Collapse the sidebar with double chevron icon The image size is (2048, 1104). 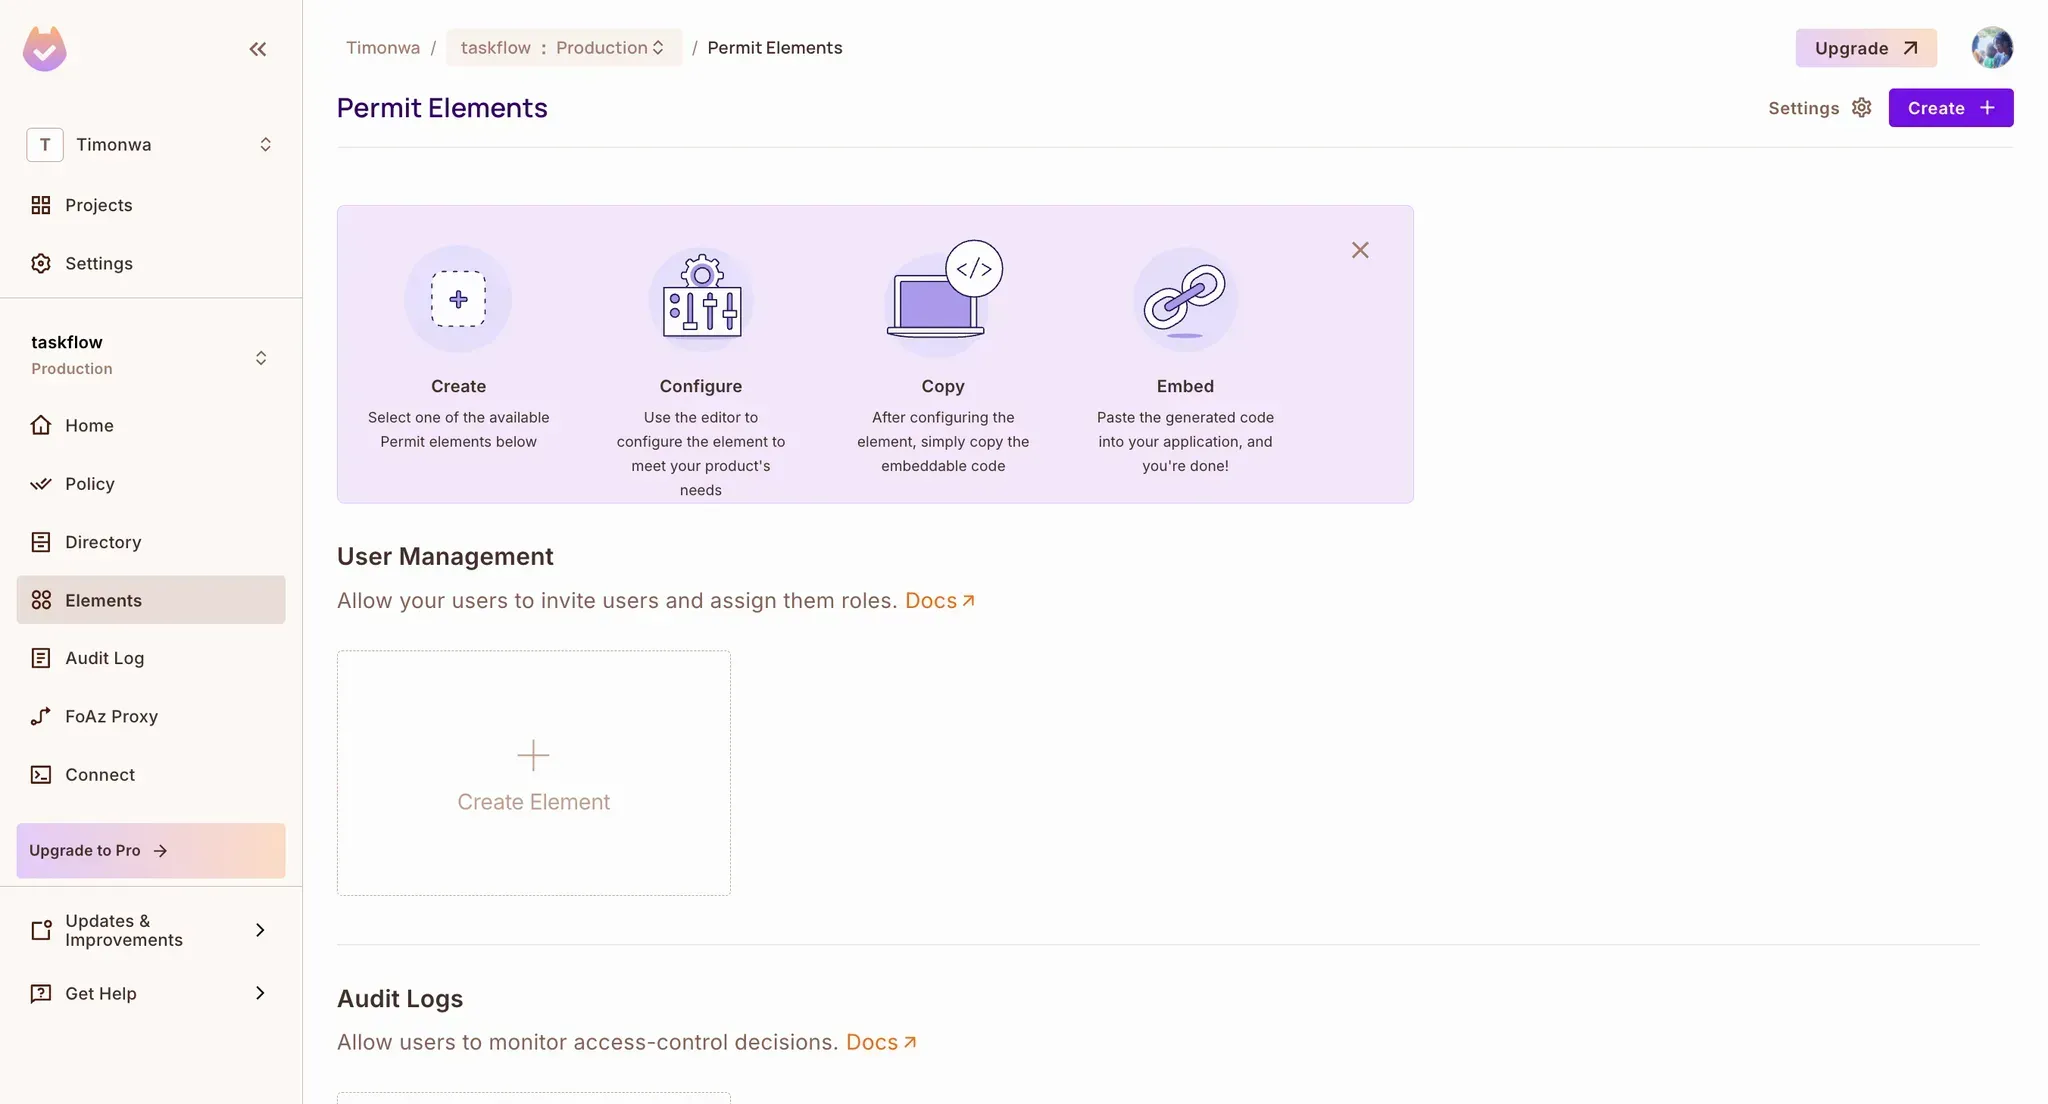click(257, 49)
